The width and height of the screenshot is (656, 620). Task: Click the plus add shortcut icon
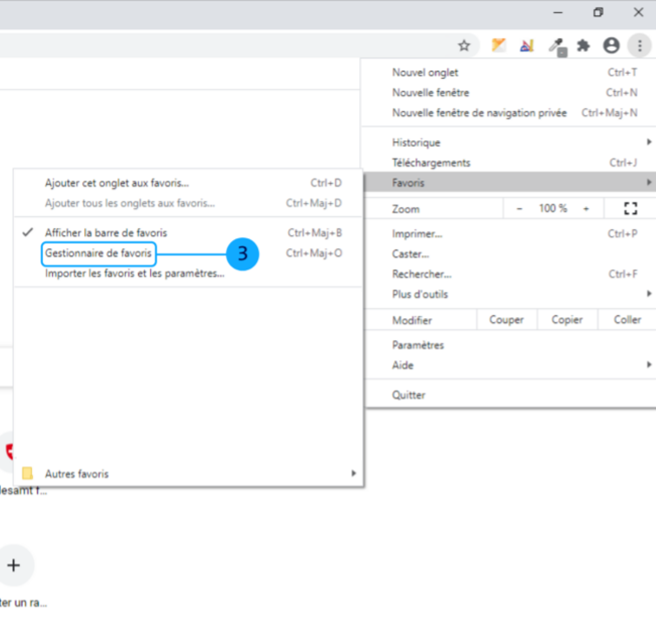click(x=14, y=565)
